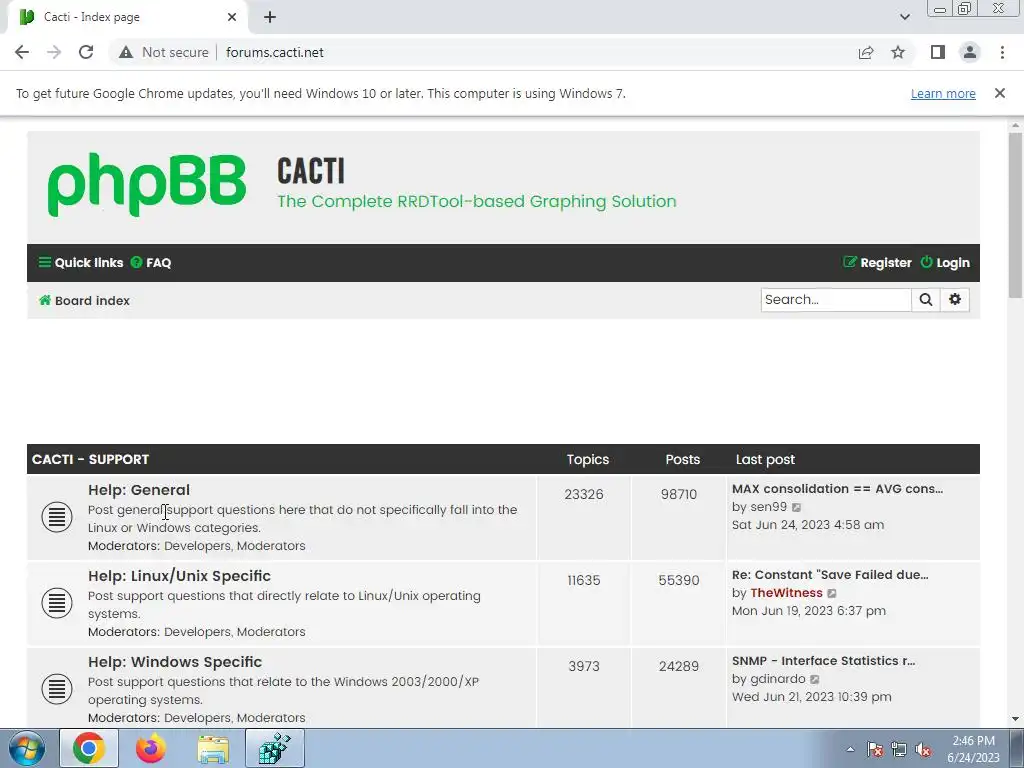Open the Developers moderators link under Help: General
Image resolution: width=1024 pixels, height=768 pixels.
pos(197,546)
